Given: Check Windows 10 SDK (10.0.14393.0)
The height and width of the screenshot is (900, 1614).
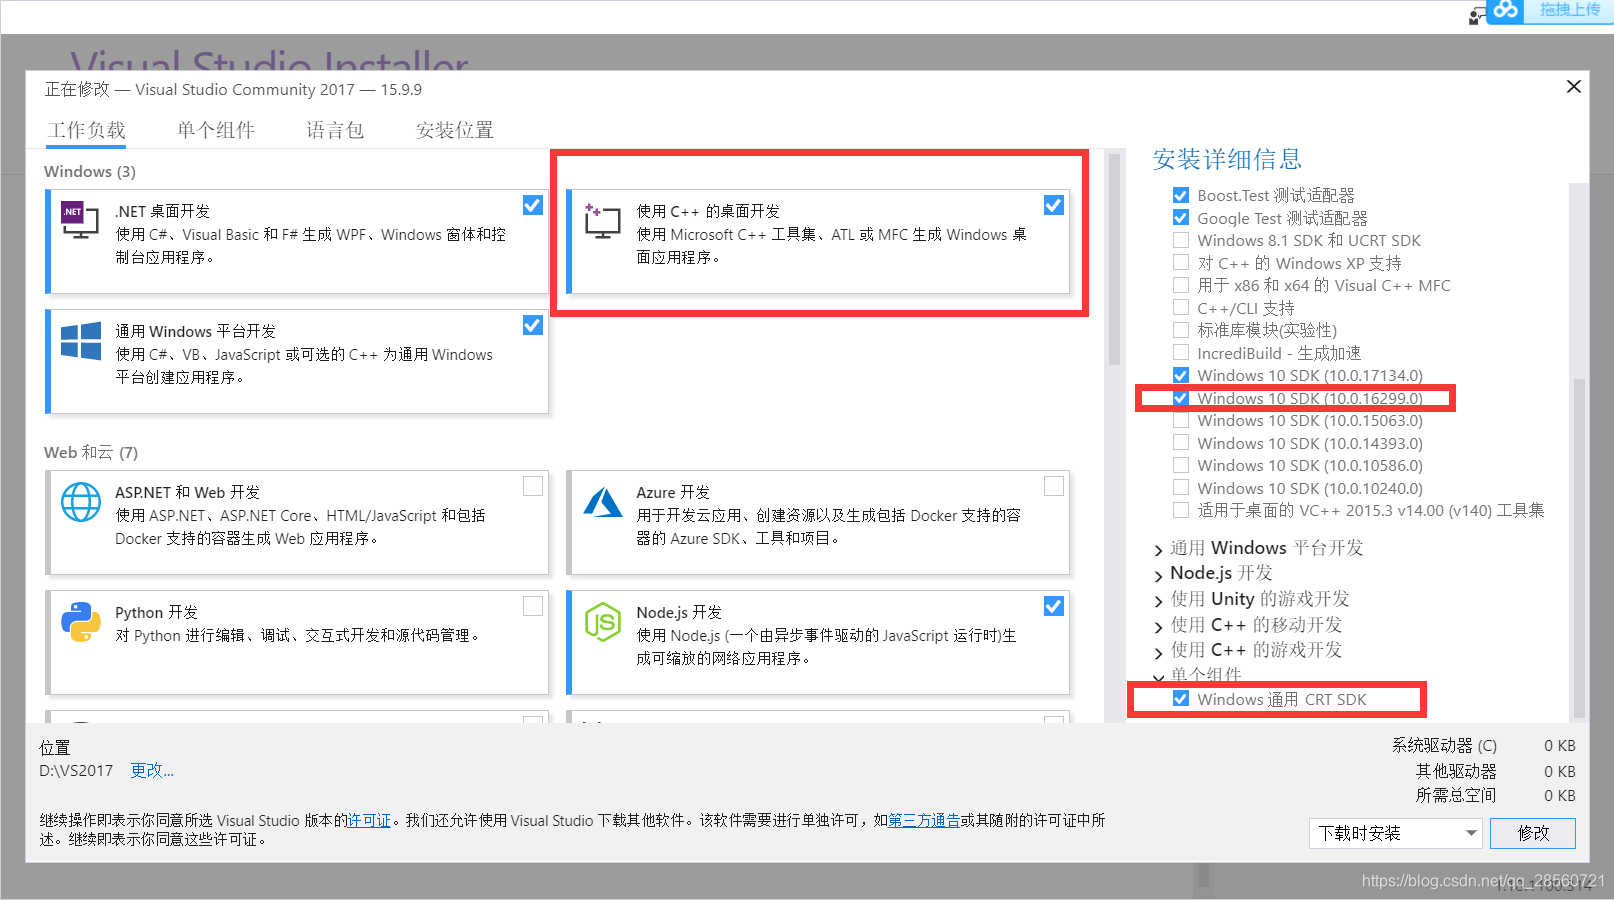Looking at the screenshot, I should coord(1181,443).
